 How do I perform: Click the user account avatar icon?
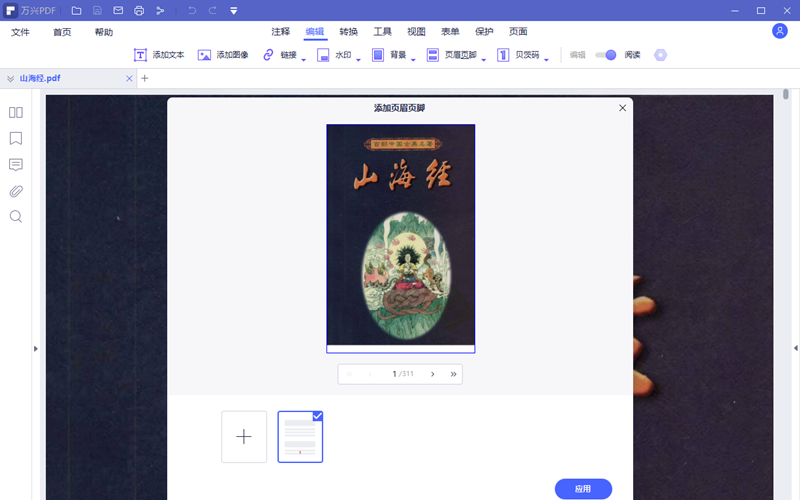click(780, 31)
